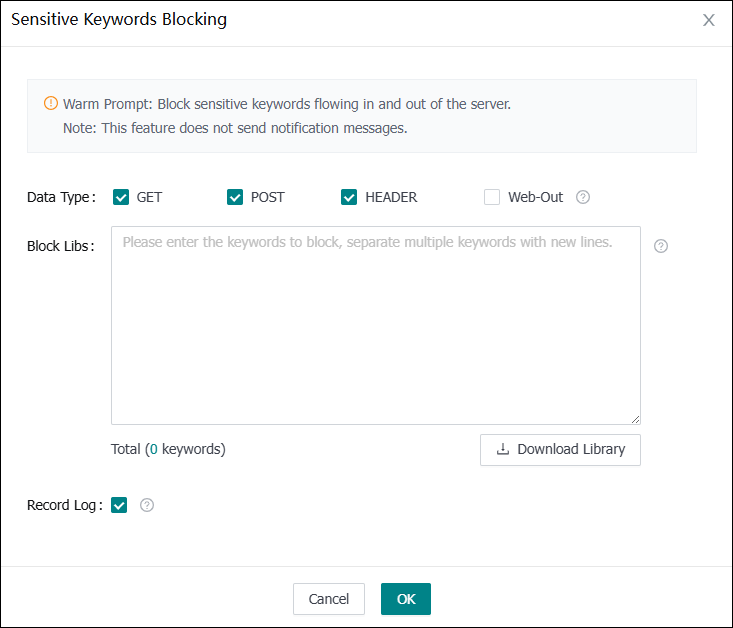Click the HEADER label text
This screenshot has height=628, width=733.
(391, 197)
